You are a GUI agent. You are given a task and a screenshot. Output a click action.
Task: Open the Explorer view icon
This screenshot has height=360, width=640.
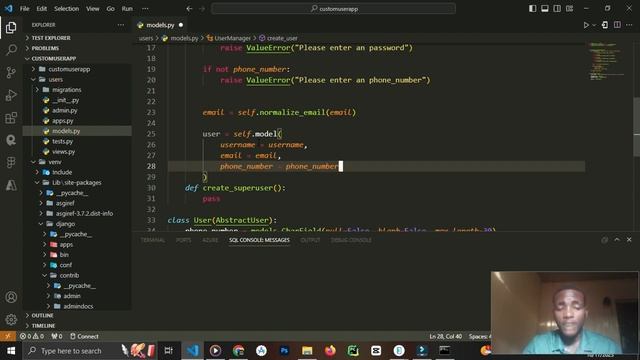[x=11, y=27]
